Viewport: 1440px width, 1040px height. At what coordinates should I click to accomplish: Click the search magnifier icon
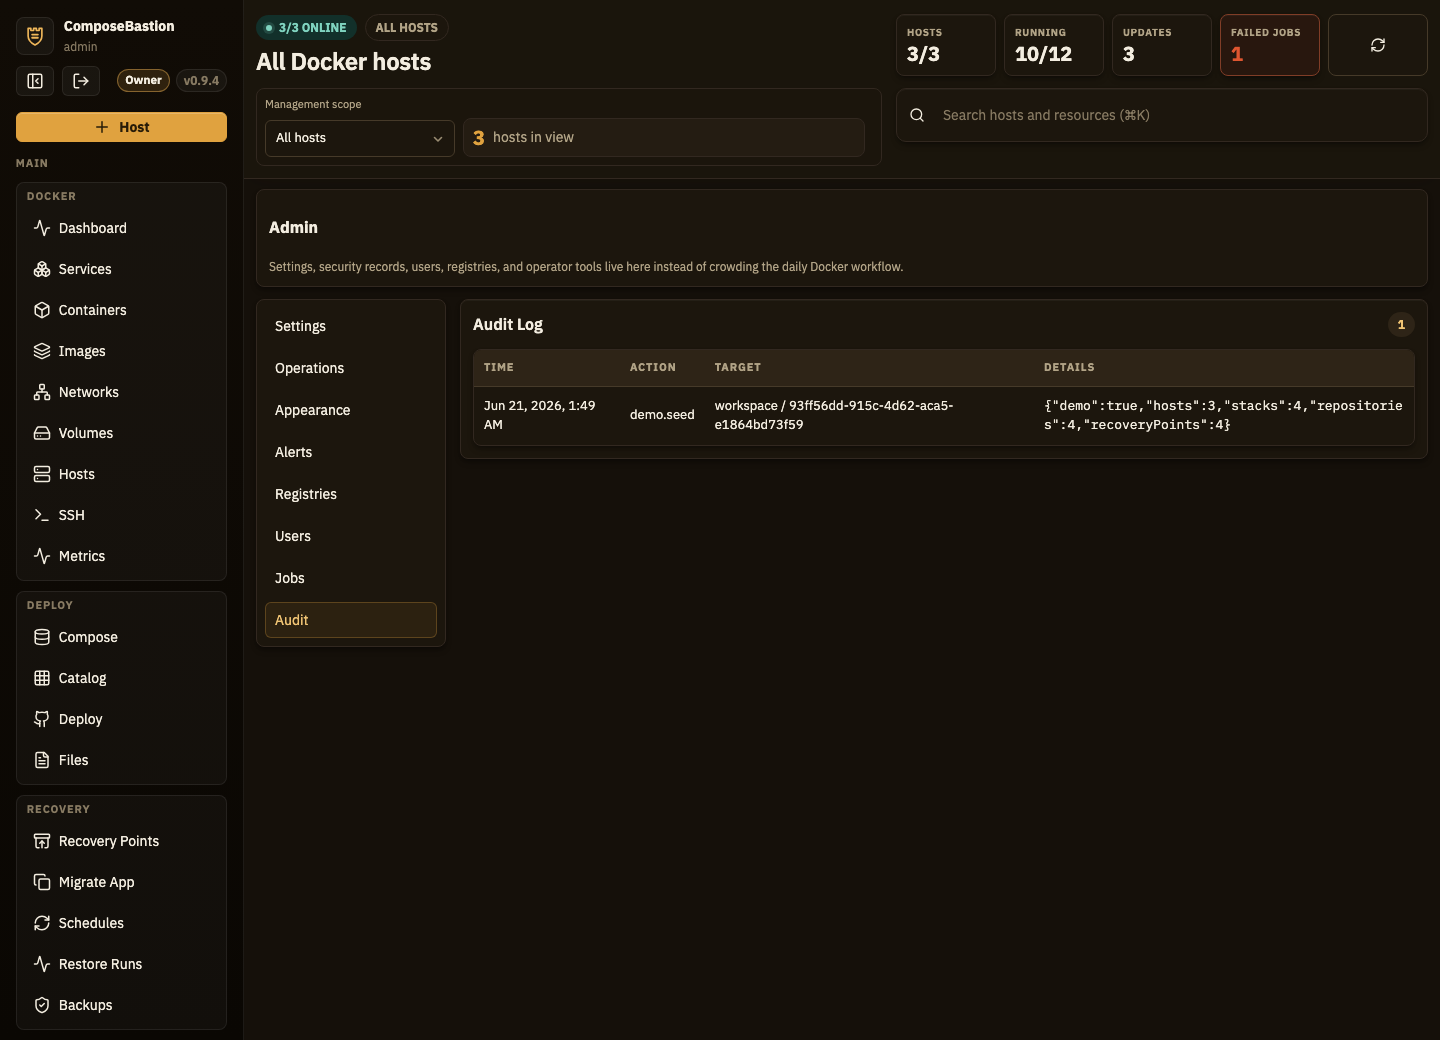pos(917,115)
